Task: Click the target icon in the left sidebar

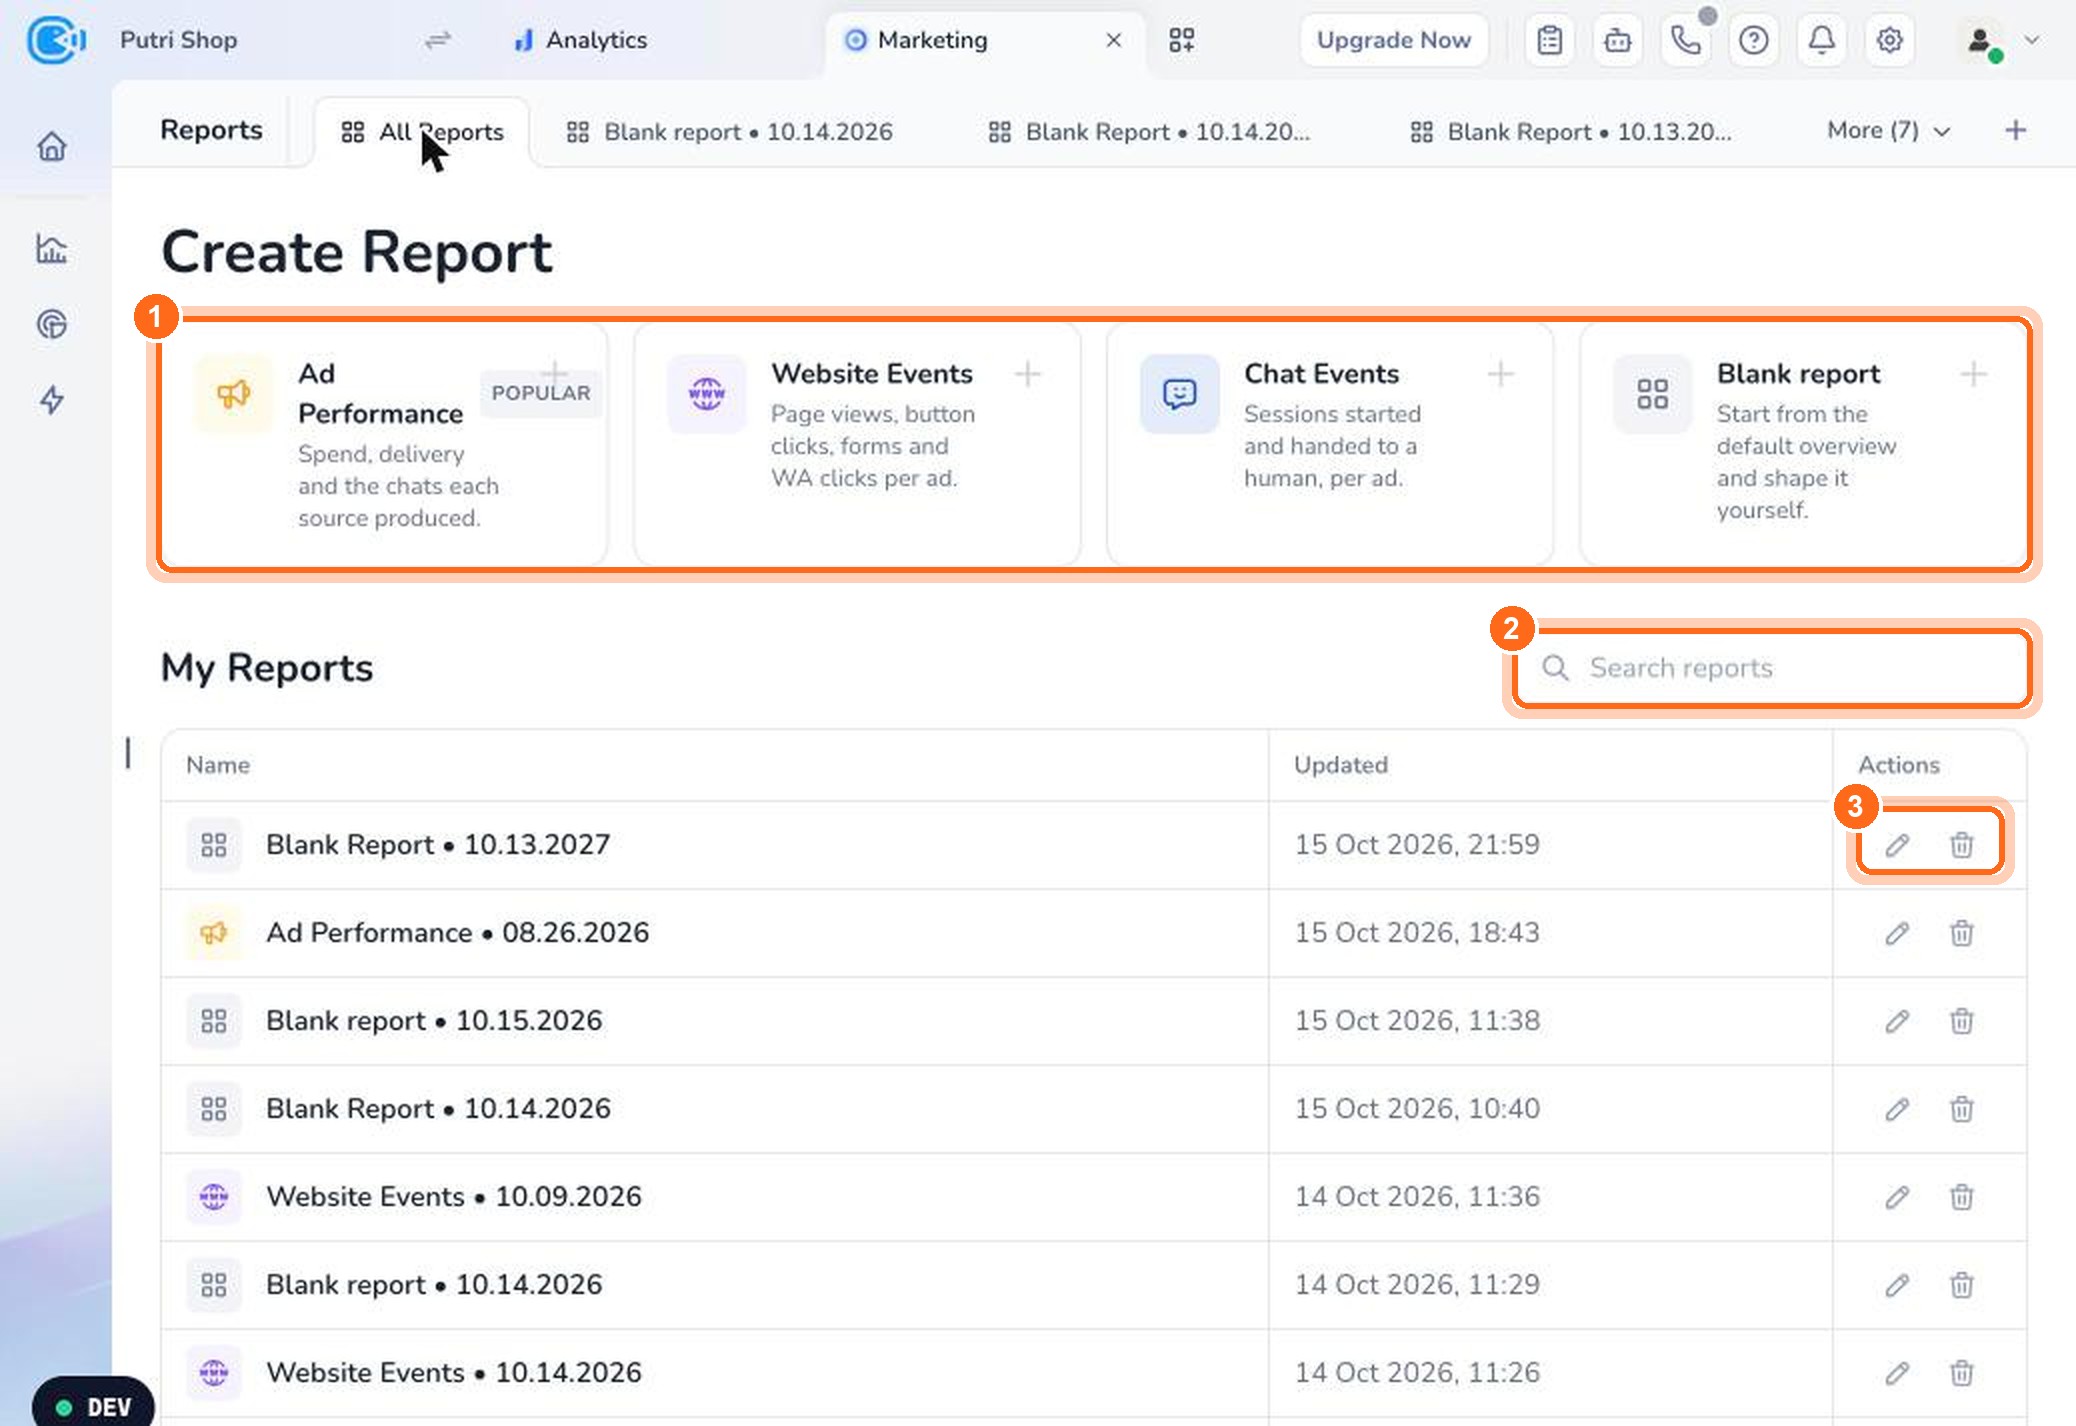Action: point(52,324)
